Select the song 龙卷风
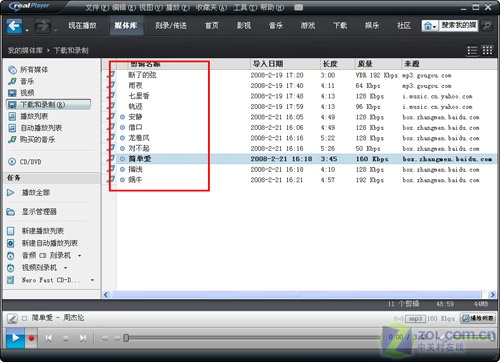Screen dimensions: 500x362 click(139, 138)
